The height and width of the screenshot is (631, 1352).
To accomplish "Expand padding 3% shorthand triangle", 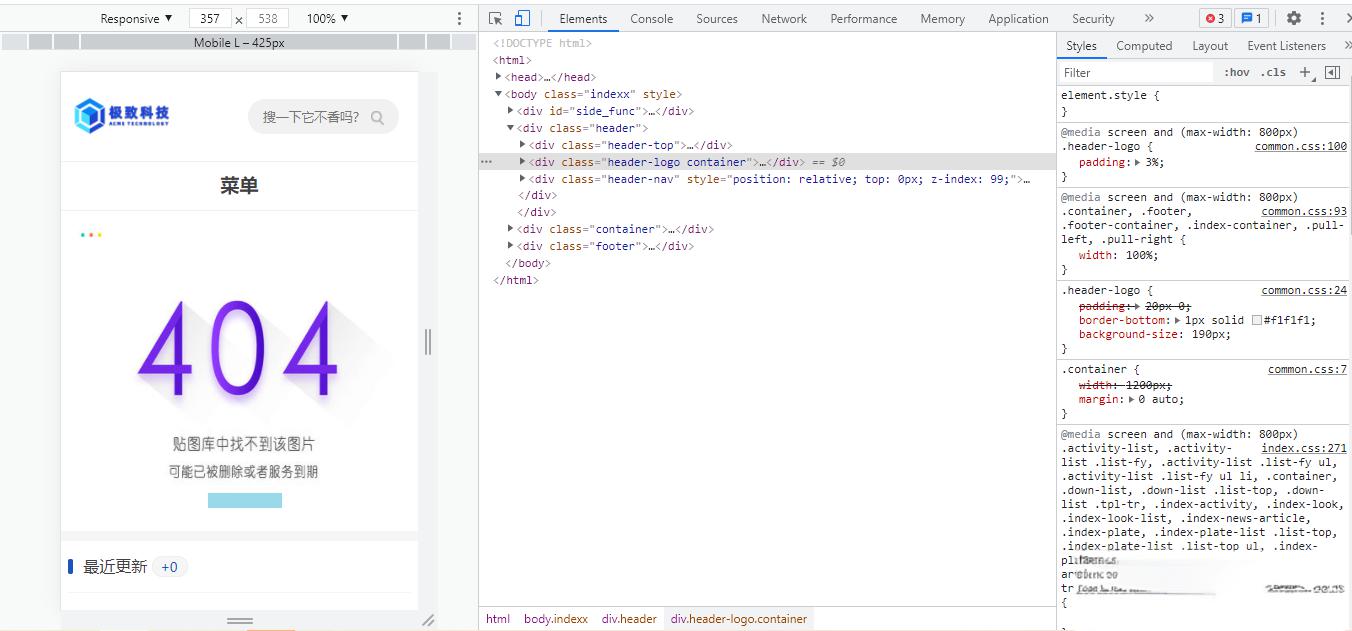I will point(1137,162).
